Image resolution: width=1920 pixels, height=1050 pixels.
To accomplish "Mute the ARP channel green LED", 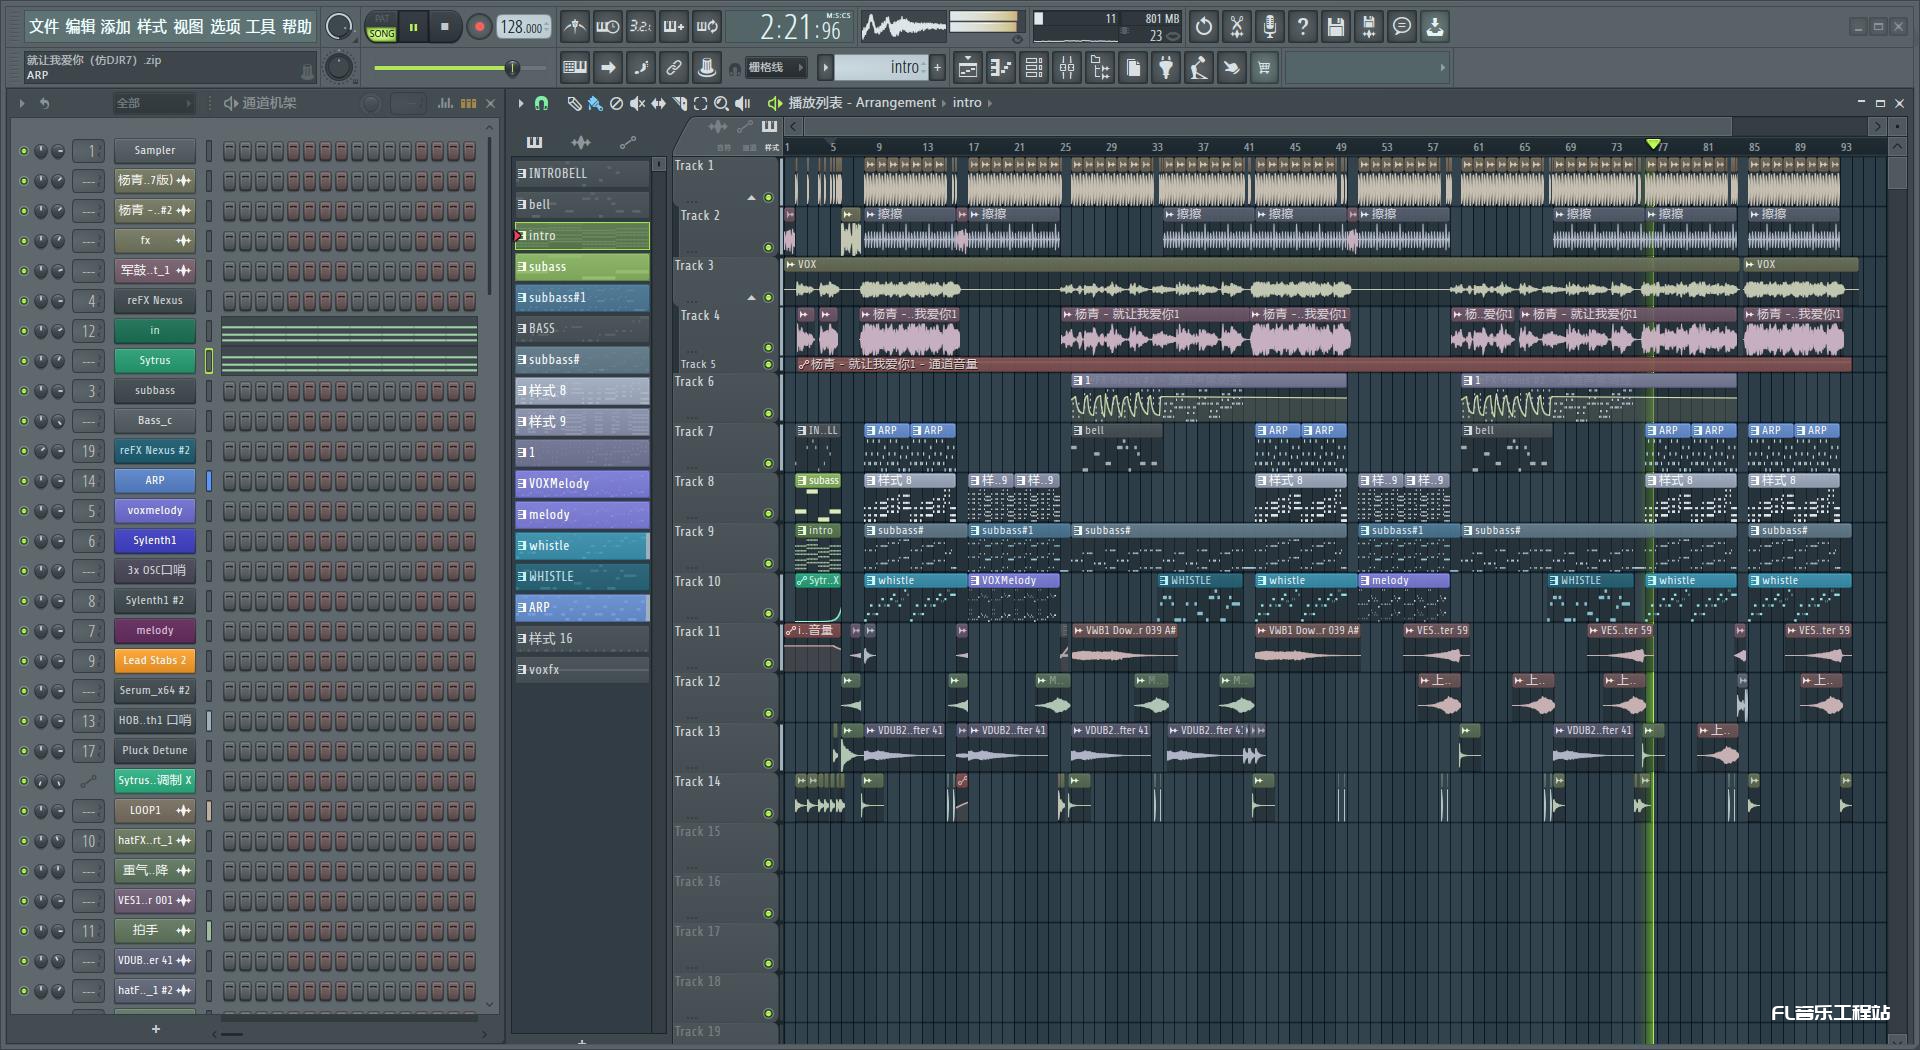I will (x=23, y=481).
